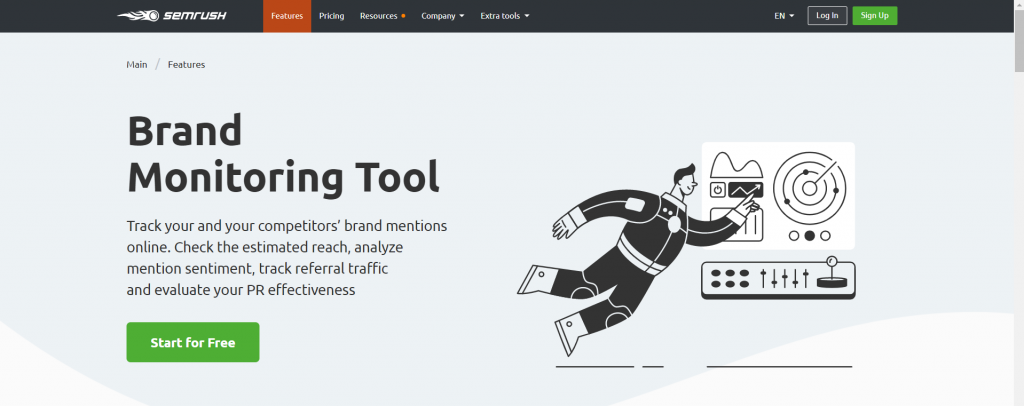Click the Start for Free button
The image size is (1024, 406).
tap(193, 342)
